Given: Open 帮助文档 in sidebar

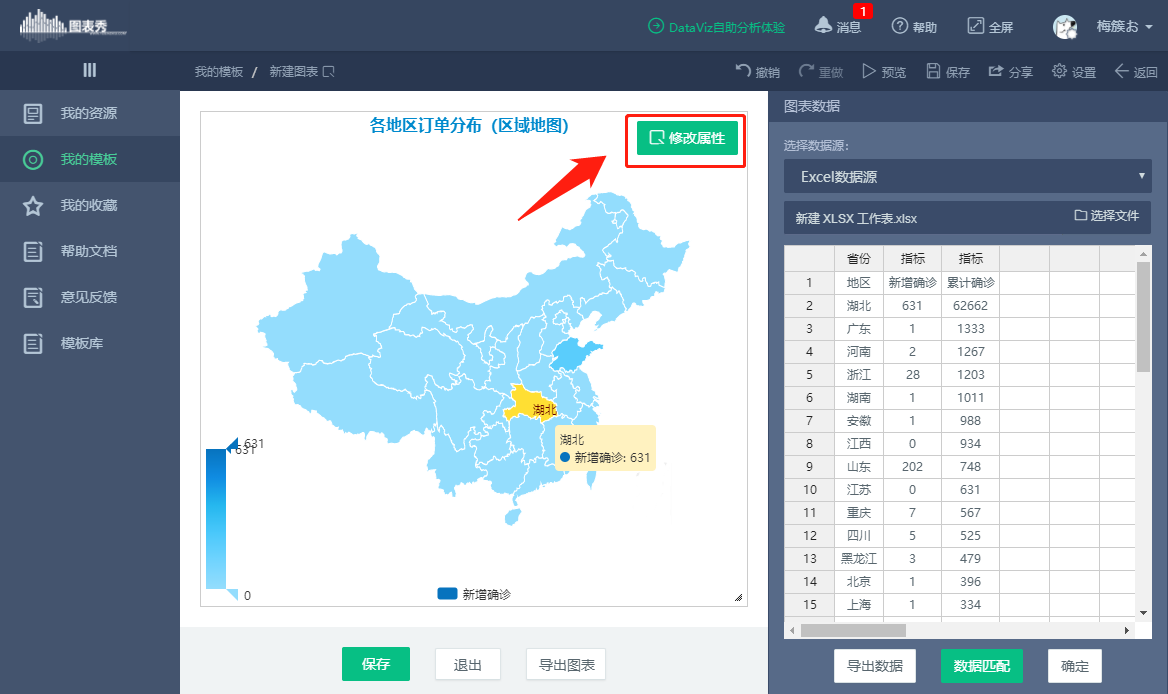Looking at the screenshot, I should (x=89, y=252).
